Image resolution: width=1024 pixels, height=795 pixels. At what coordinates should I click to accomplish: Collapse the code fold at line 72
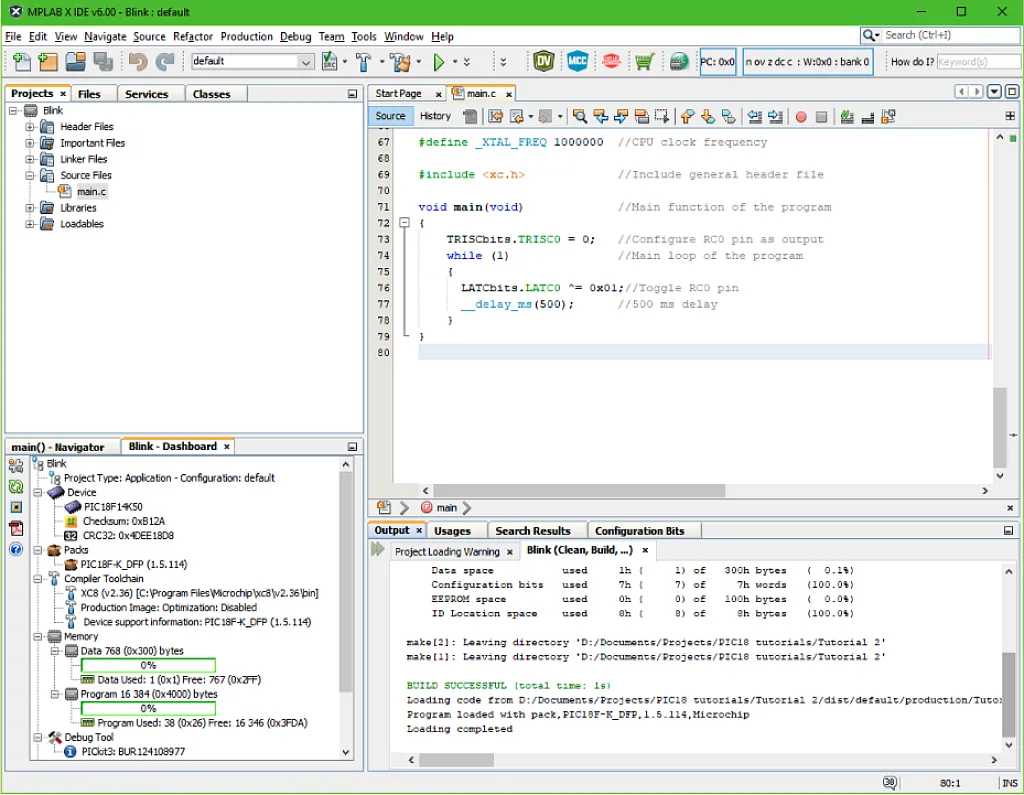(404, 223)
